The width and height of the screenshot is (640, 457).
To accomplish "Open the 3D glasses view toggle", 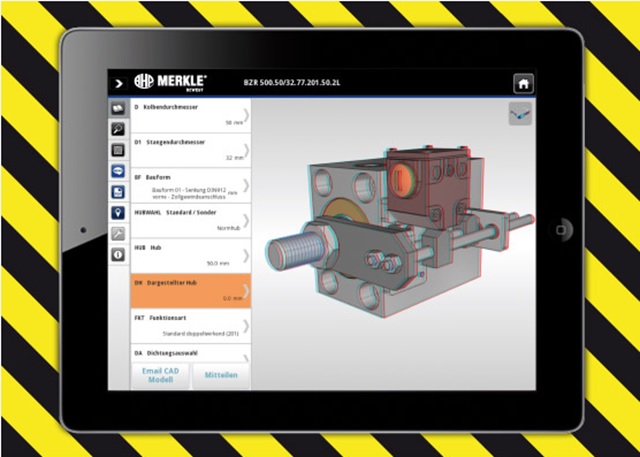I will click(x=519, y=114).
